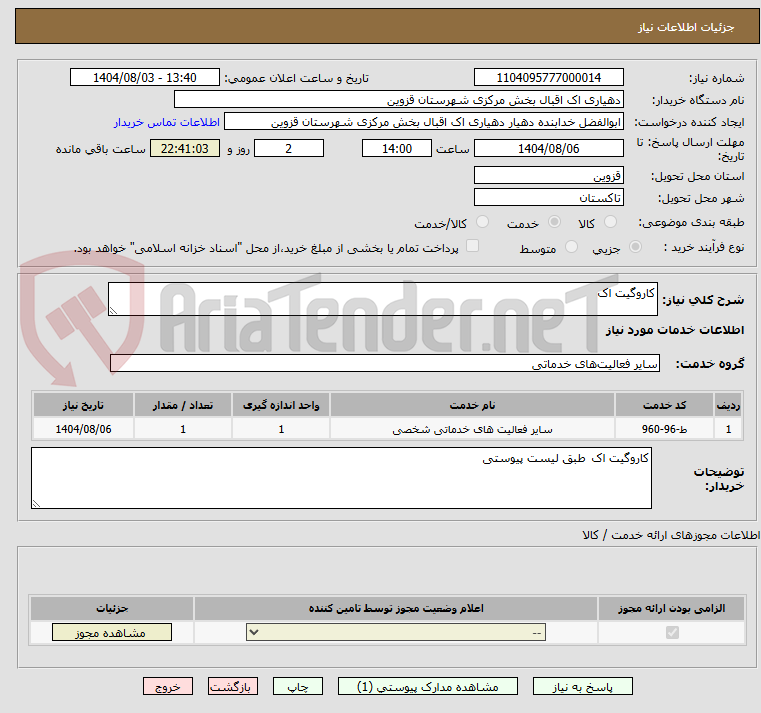Viewport: 761px width, 713px height.
Task: Click the تعداد / مقدار column header
Action: (x=183, y=405)
